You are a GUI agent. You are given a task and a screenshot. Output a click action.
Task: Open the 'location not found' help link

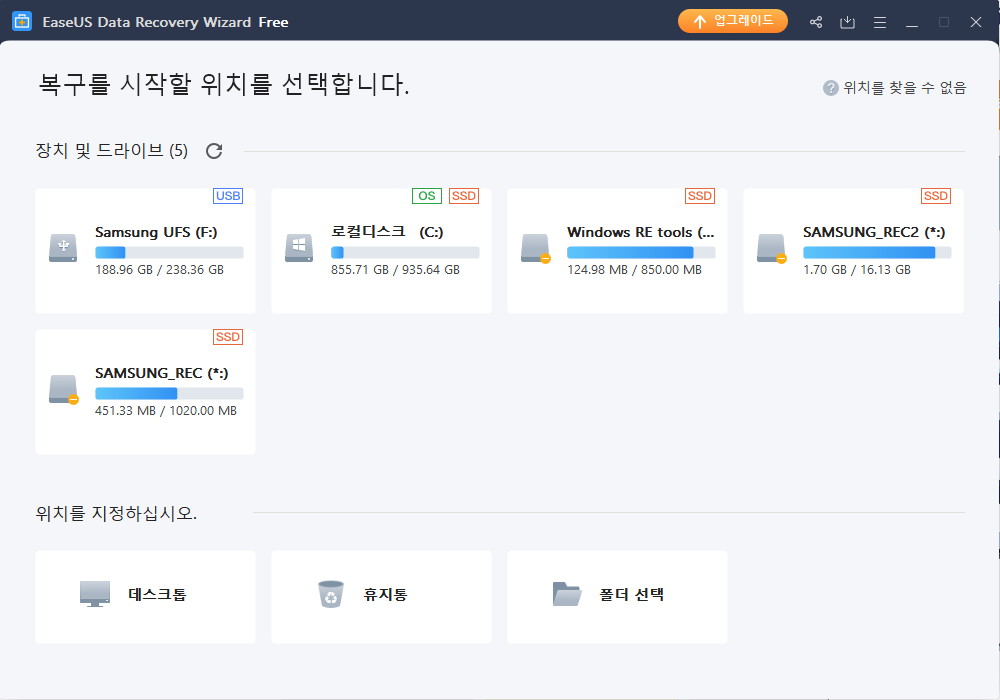[904, 87]
